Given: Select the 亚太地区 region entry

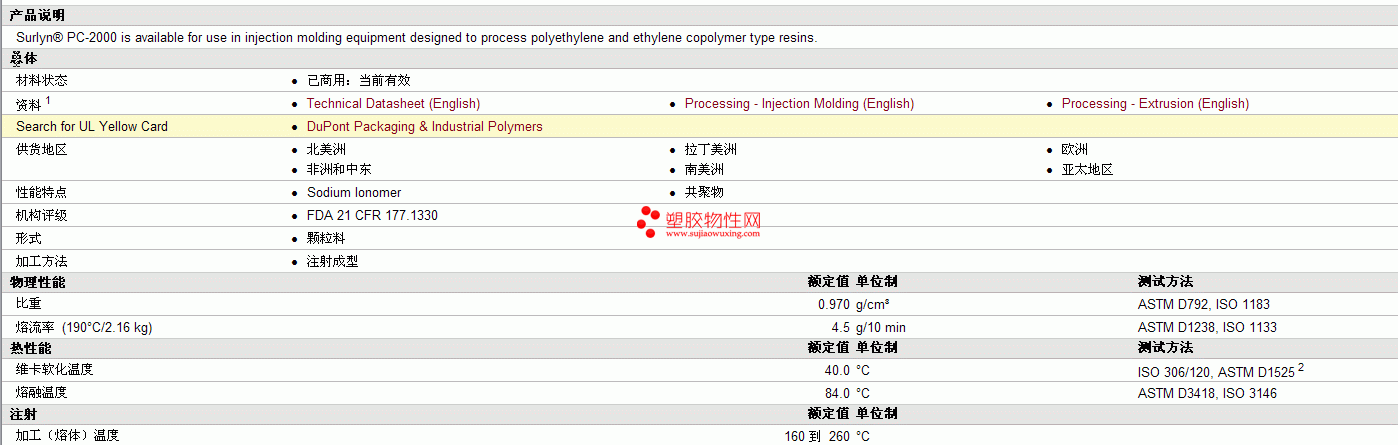Looking at the screenshot, I should point(1088,169).
